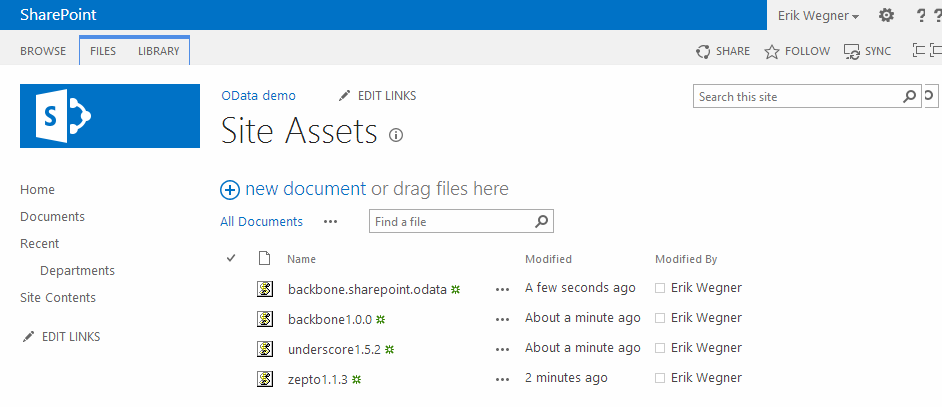Open ellipsis menu for backbone.sharepoint.odata
This screenshot has width=942, height=407.
pyautogui.click(x=502, y=289)
